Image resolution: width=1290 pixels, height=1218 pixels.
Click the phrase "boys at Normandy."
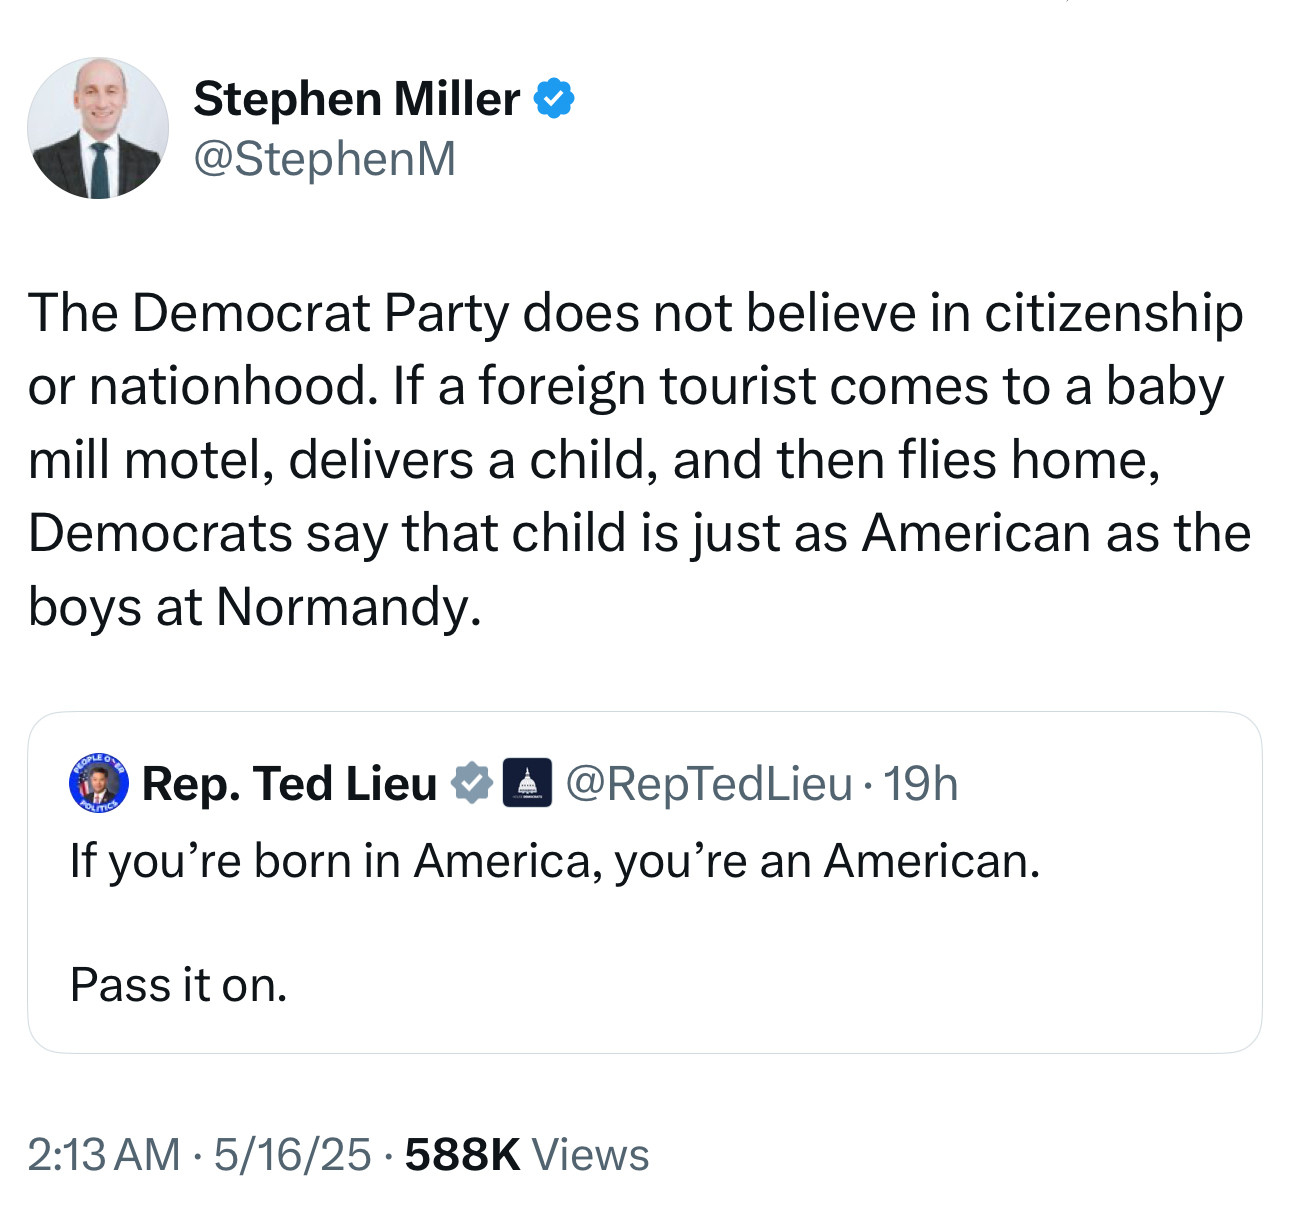coord(255,606)
